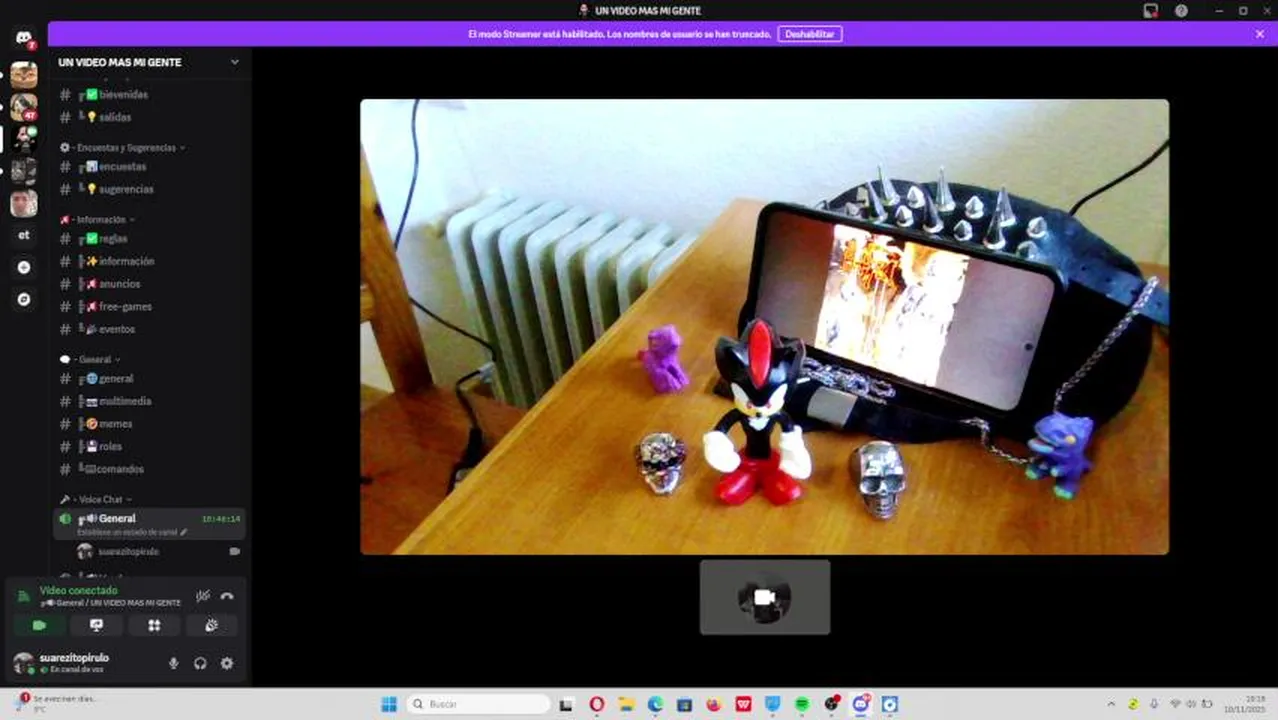Open the inbox icon in title bar
This screenshot has height=720, width=1278.
[1151, 10]
